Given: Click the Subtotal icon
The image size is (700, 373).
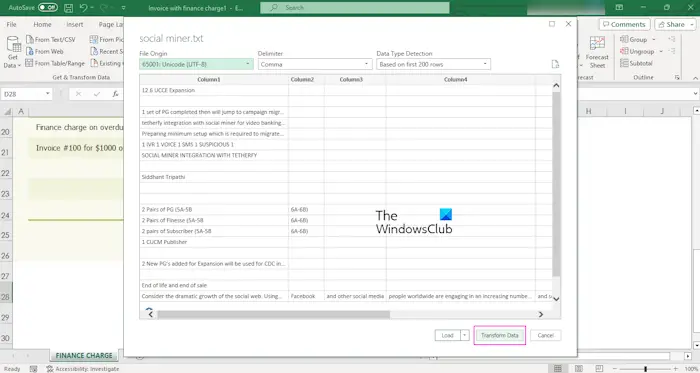Looking at the screenshot, I should (624, 63).
